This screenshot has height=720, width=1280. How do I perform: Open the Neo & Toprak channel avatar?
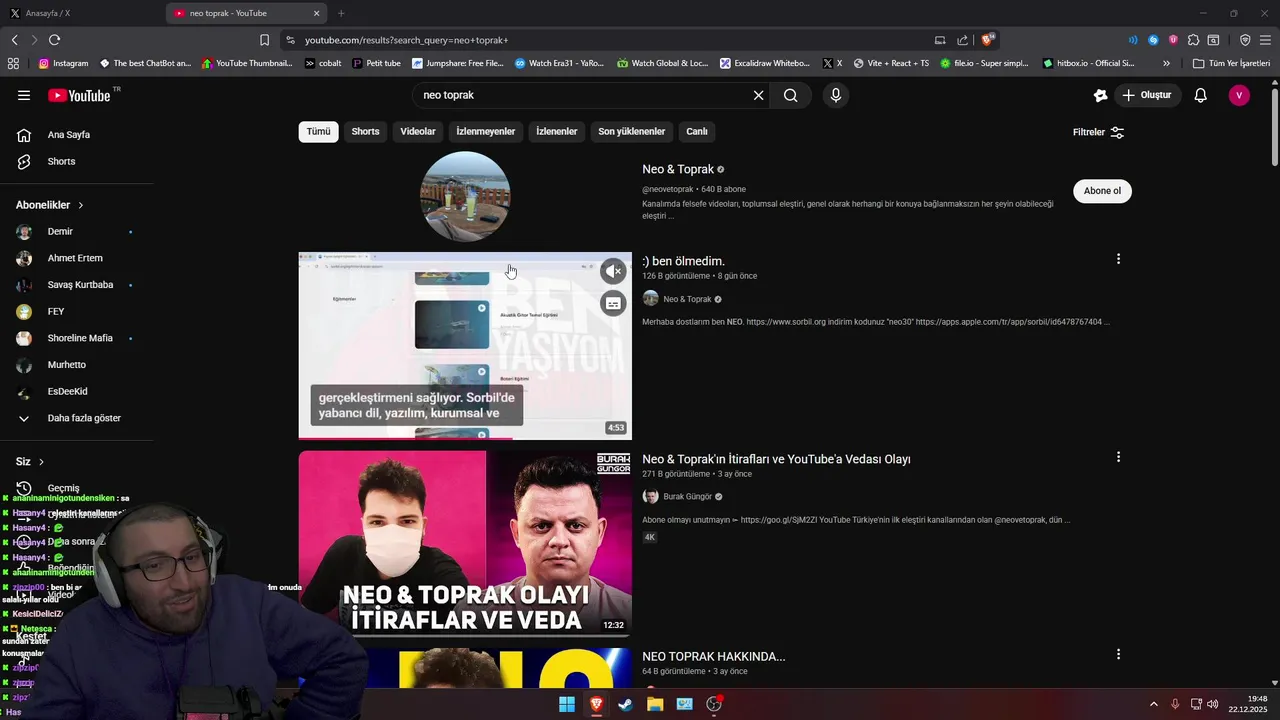click(x=465, y=196)
